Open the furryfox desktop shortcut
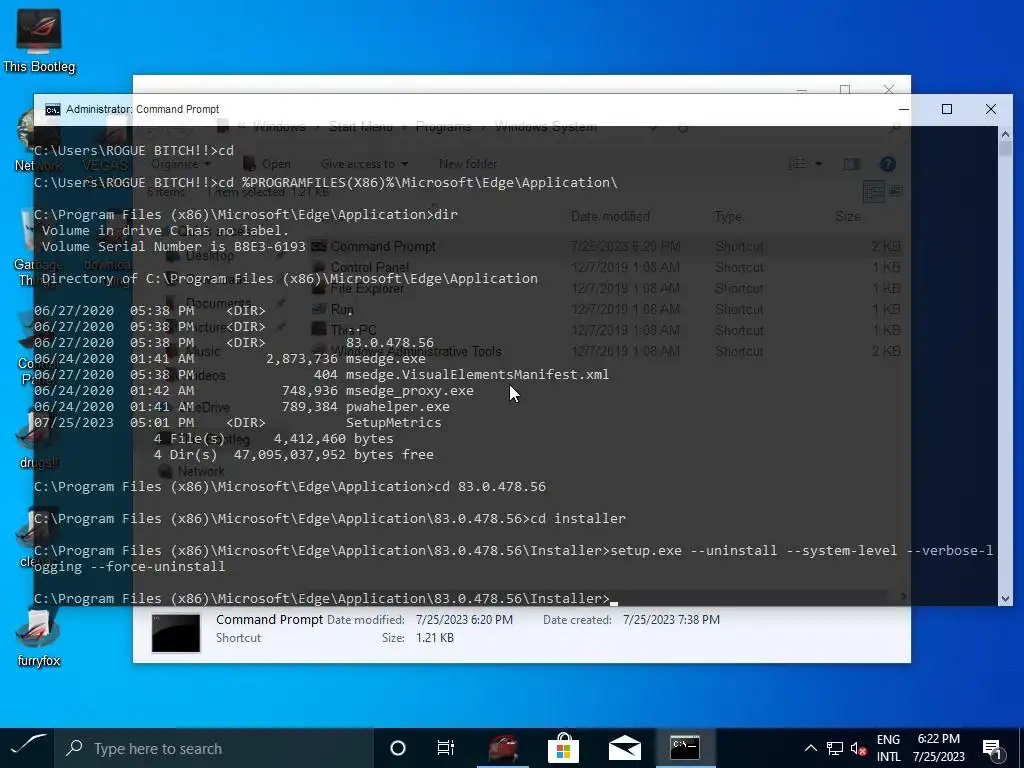 point(39,638)
